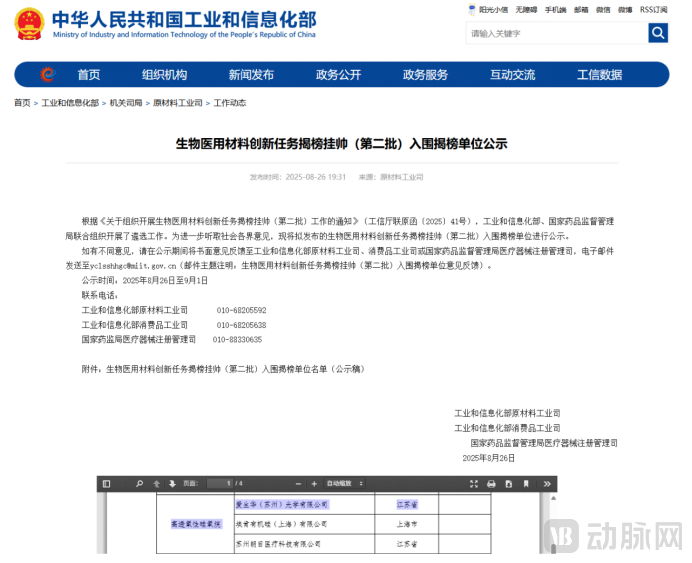The height and width of the screenshot is (563, 692).
Task: Click the 原材料工业司 breadcrumb link
Action: (x=177, y=103)
